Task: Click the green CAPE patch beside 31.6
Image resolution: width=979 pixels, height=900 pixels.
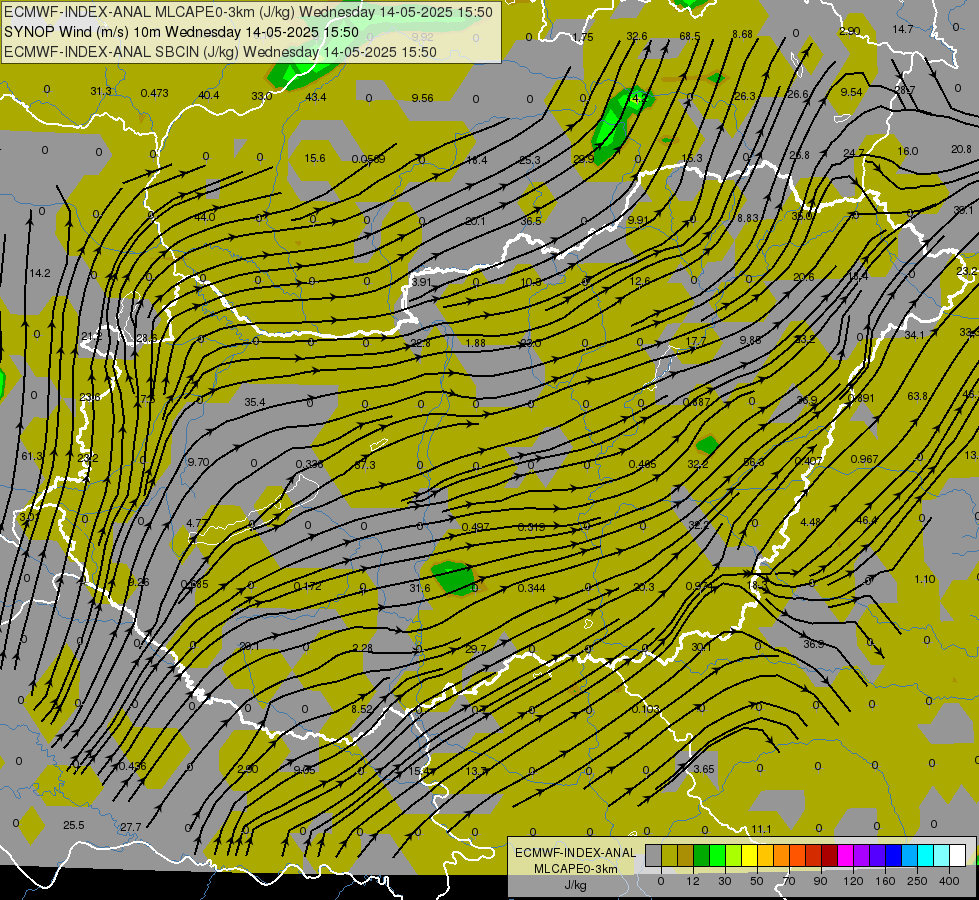Action: [454, 577]
